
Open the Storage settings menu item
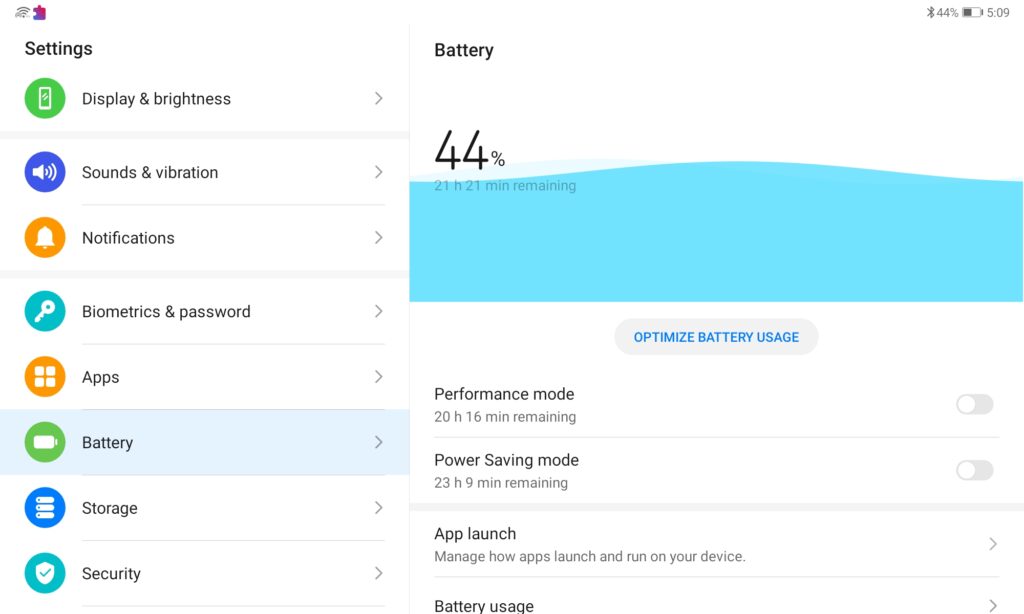pos(110,508)
